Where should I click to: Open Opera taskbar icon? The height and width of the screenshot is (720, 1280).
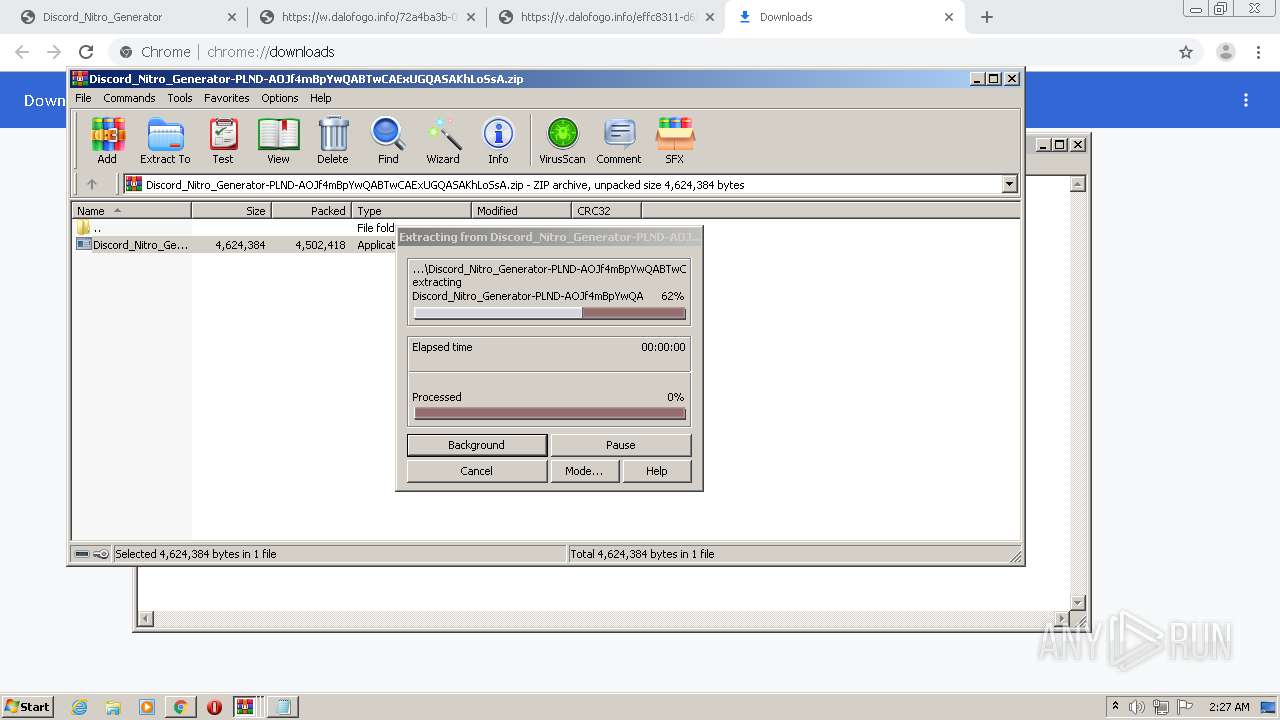[x=214, y=707]
